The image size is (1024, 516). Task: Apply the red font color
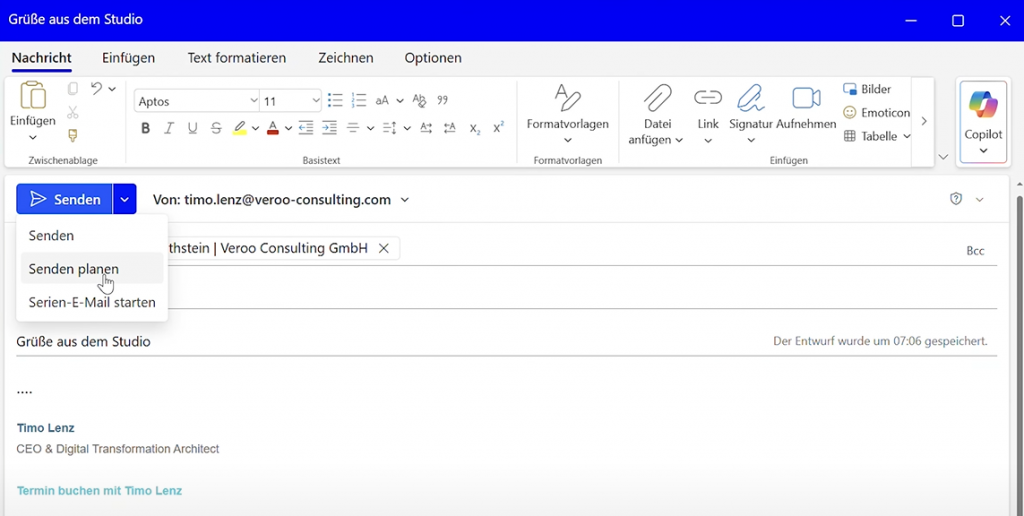tap(273, 128)
